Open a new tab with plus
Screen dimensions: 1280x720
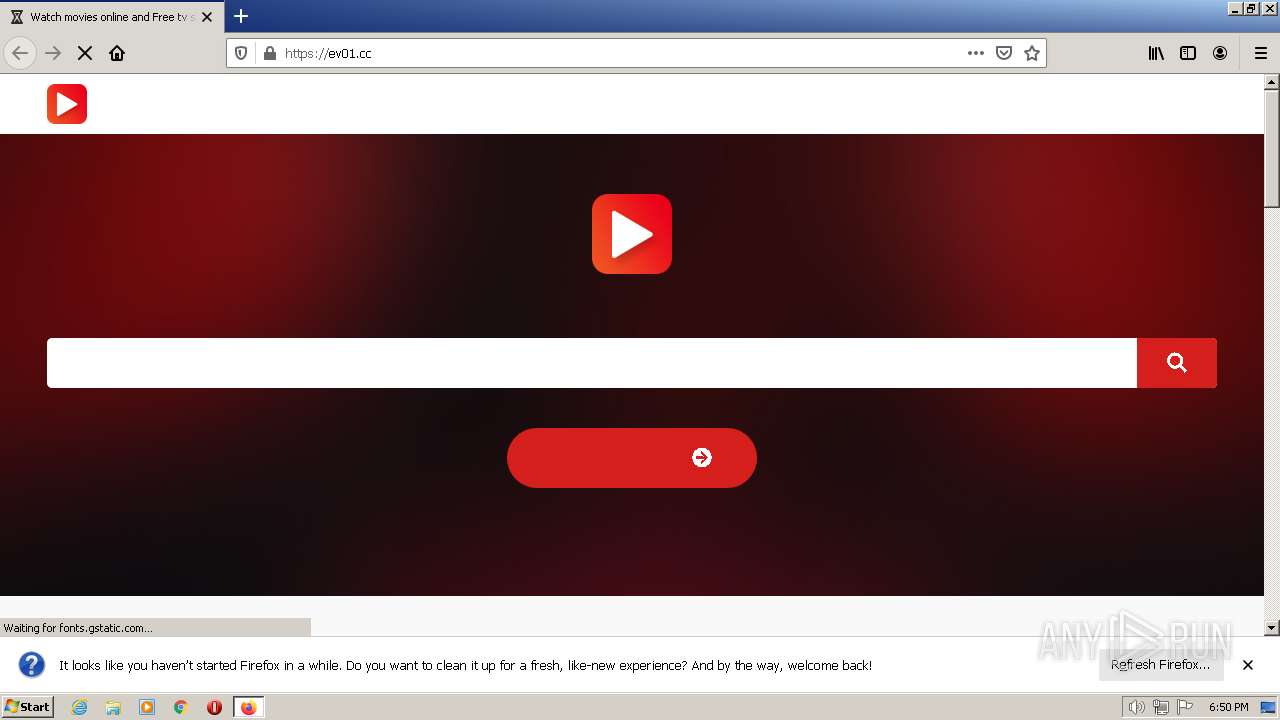click(x=241, y=16)
